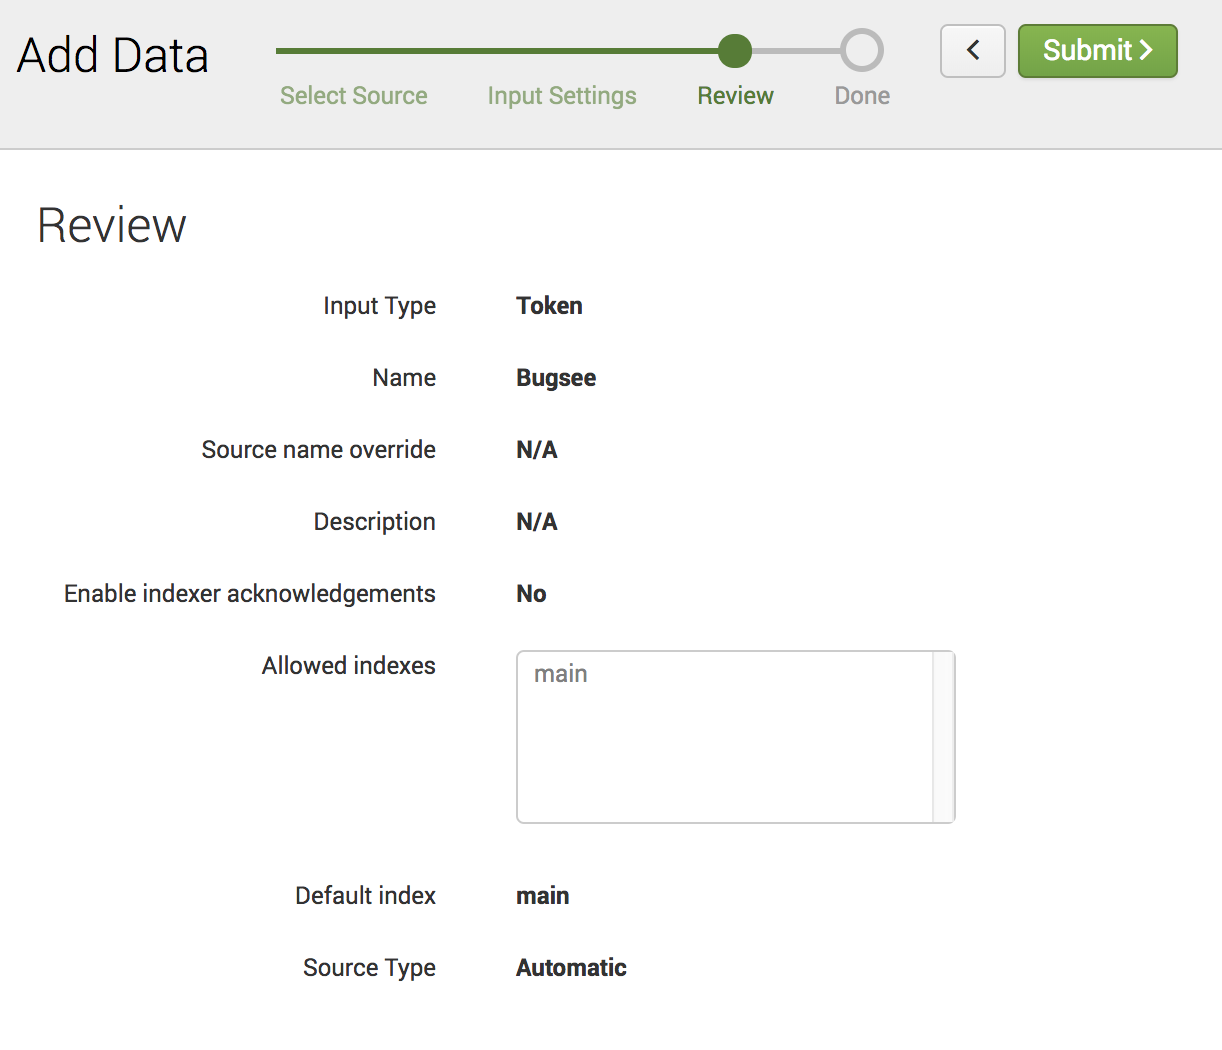Click the indexer acknowledgements "No" value

[x=531, y=594]
